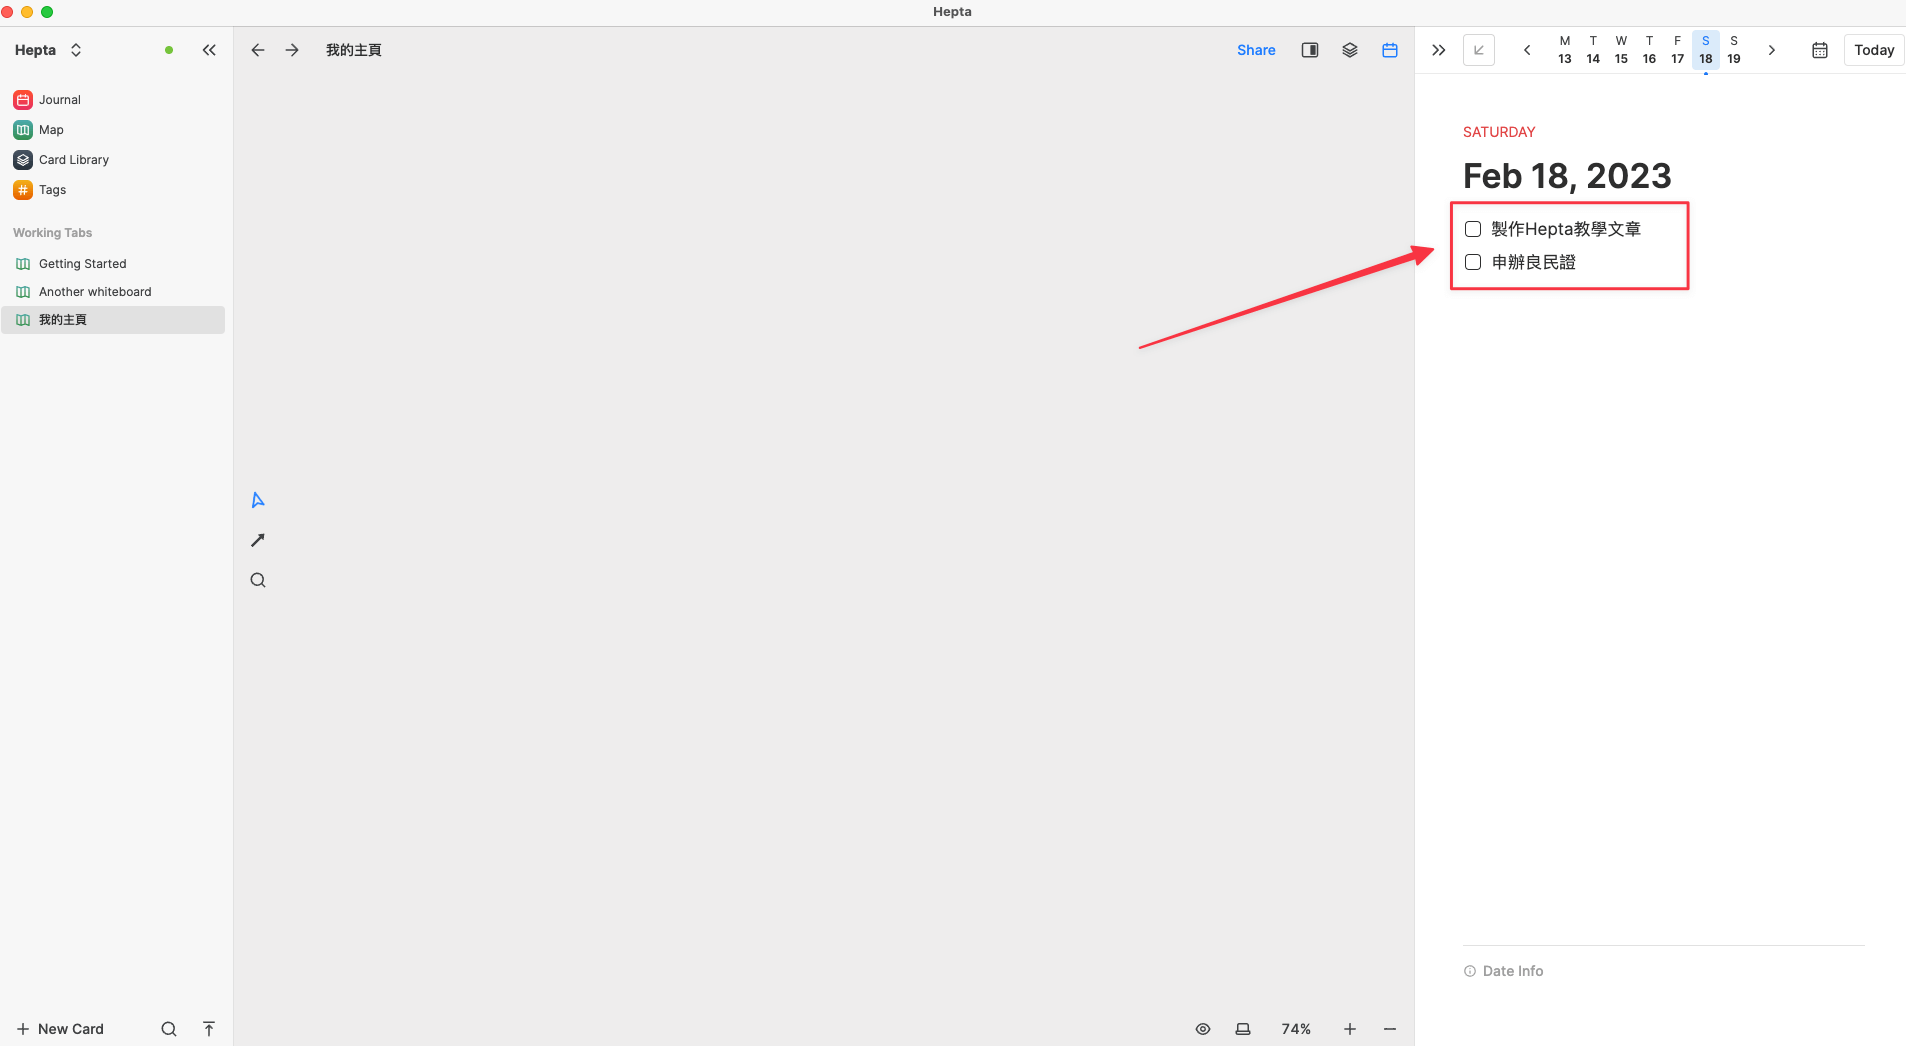Viewport: 1906px width, 1046px height.
Task: Jump to Today in the journal
Action: tap(1874, 50)
